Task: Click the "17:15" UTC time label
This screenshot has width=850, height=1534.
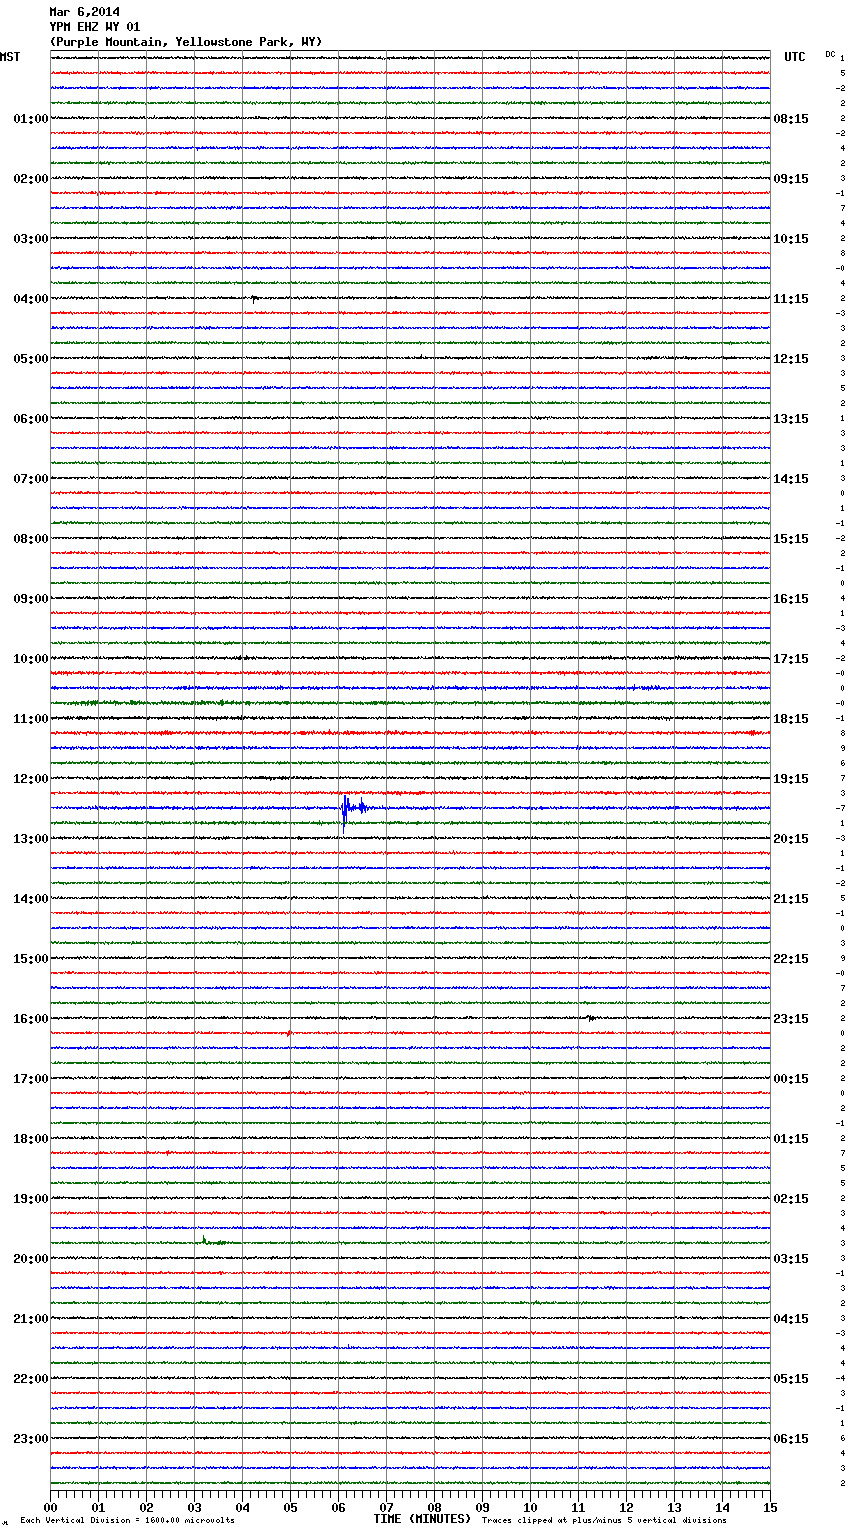Action: [791, 659]
